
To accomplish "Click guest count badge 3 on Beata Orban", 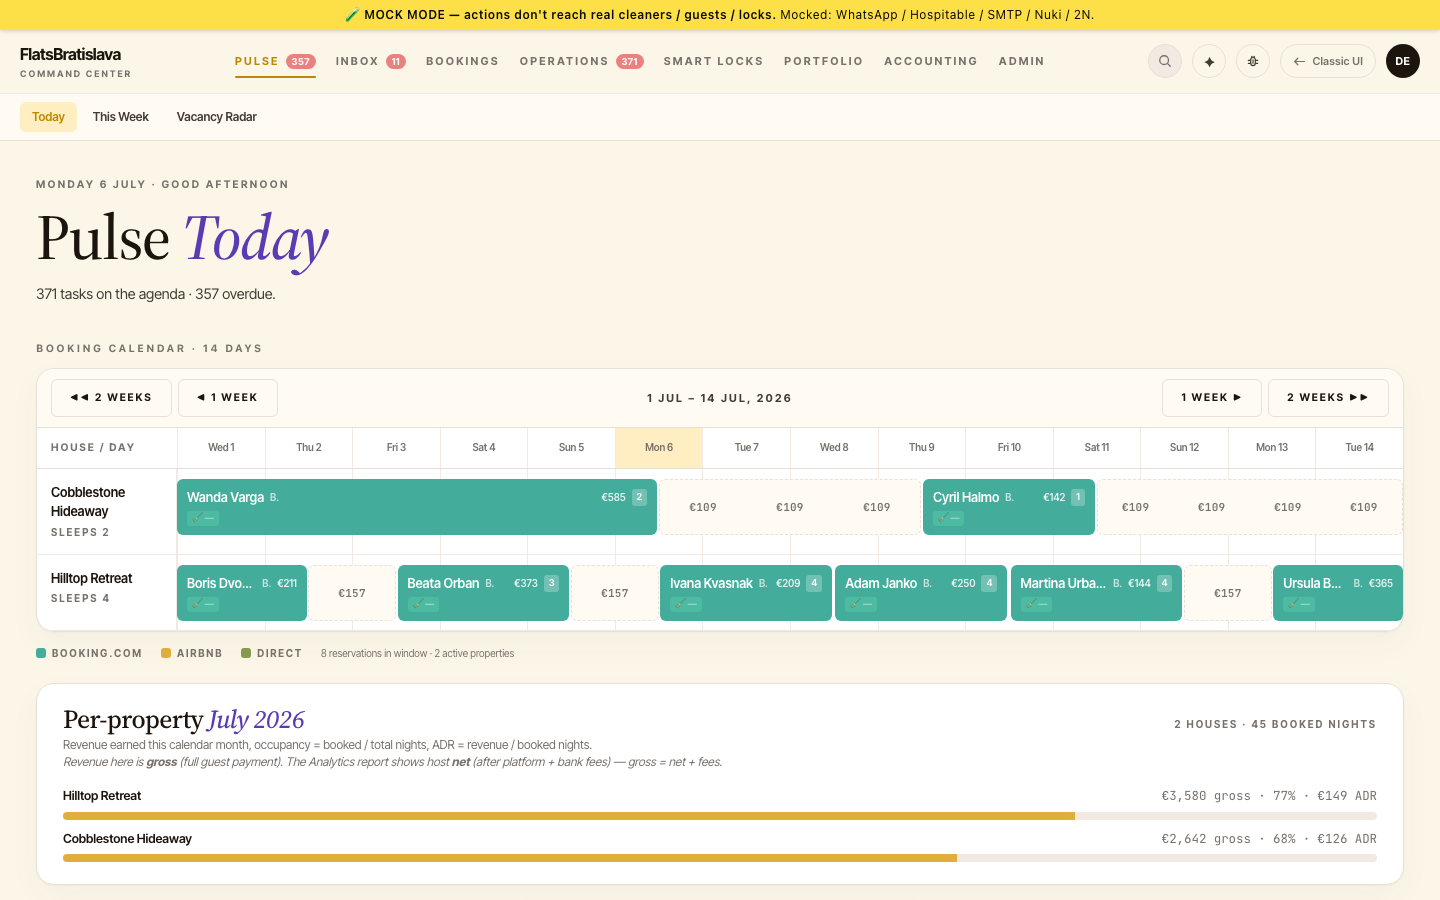I will (551, 583).
